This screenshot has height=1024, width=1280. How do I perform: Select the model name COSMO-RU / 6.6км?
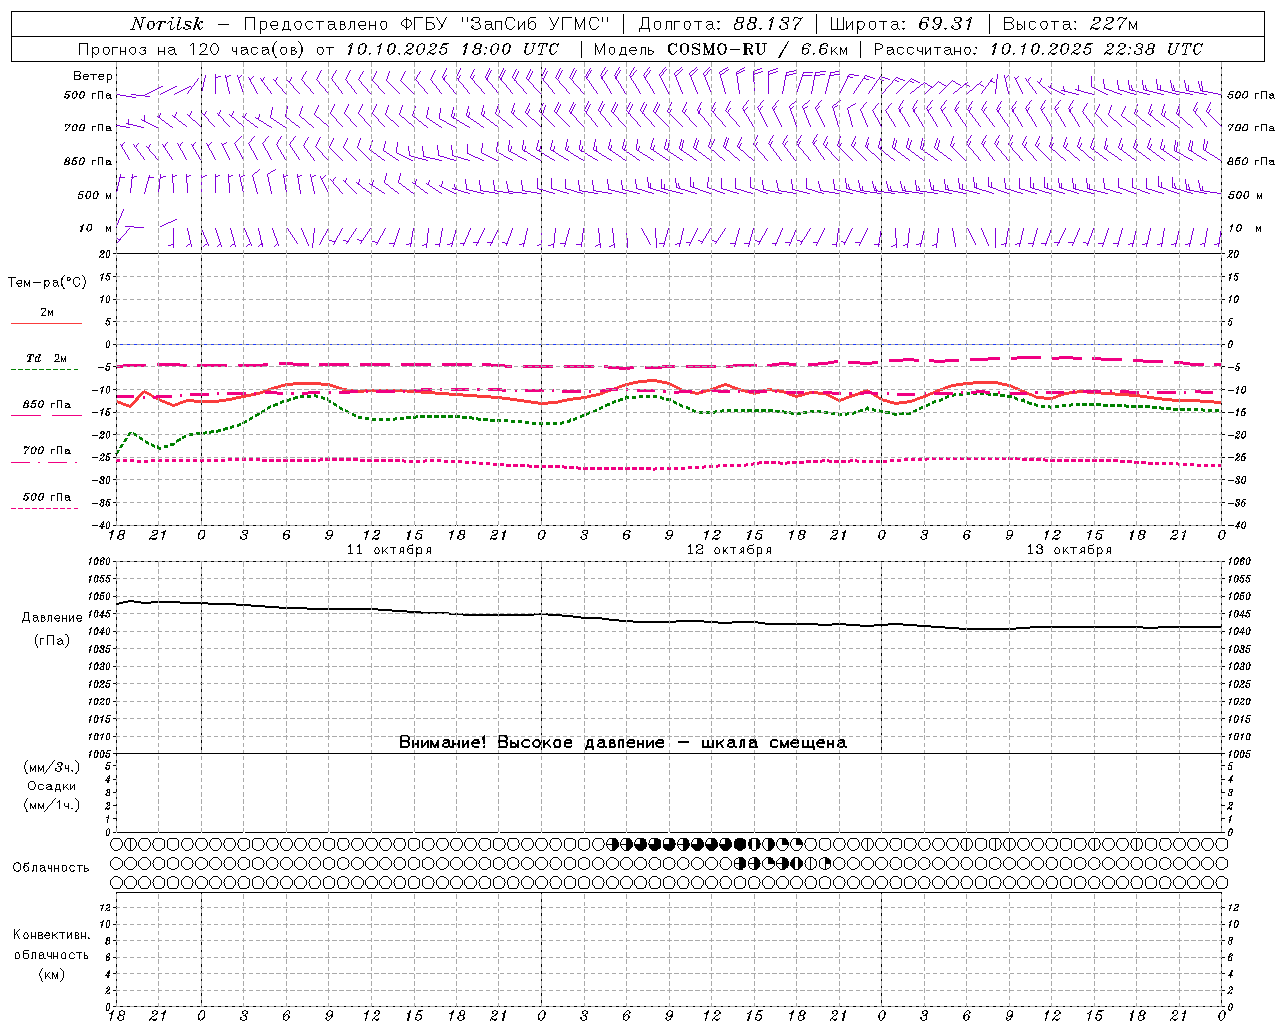[x=757, y=49]
